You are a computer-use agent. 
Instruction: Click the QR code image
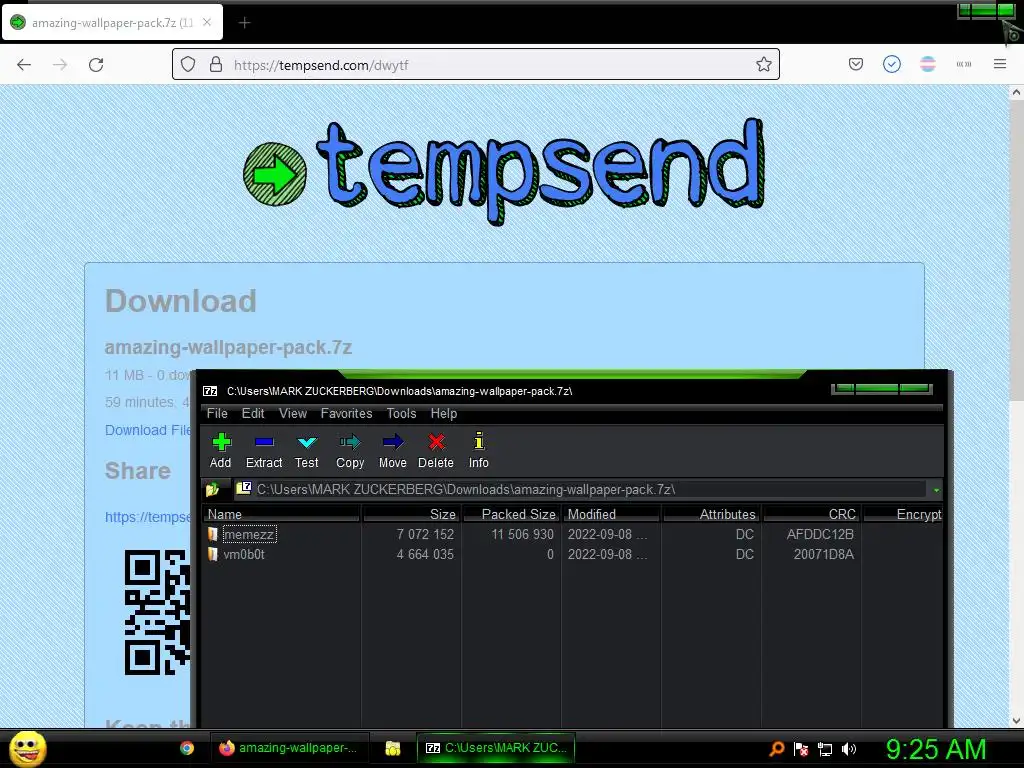tap(157, 613)
